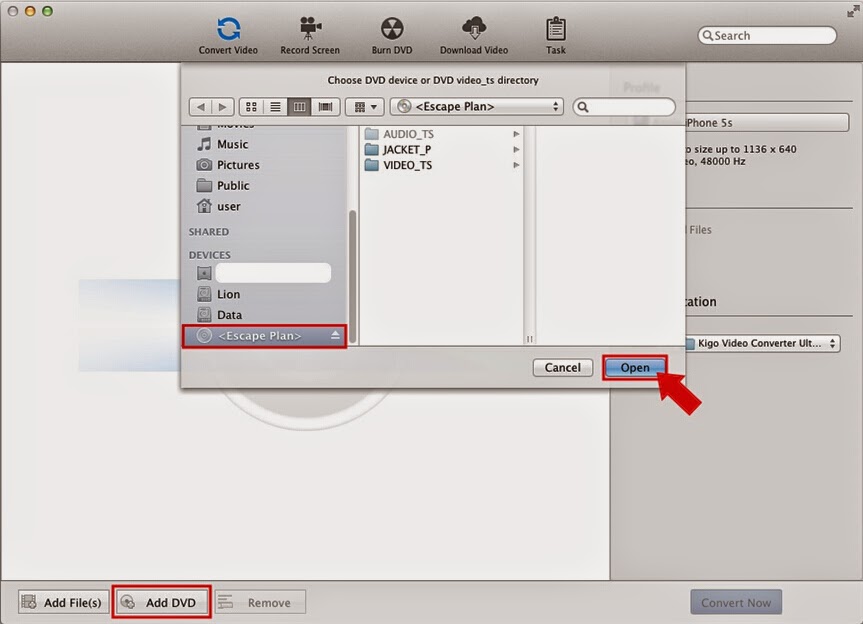Open the Burn DVD tool
The image size is (863, 624).
pos(392,36)
